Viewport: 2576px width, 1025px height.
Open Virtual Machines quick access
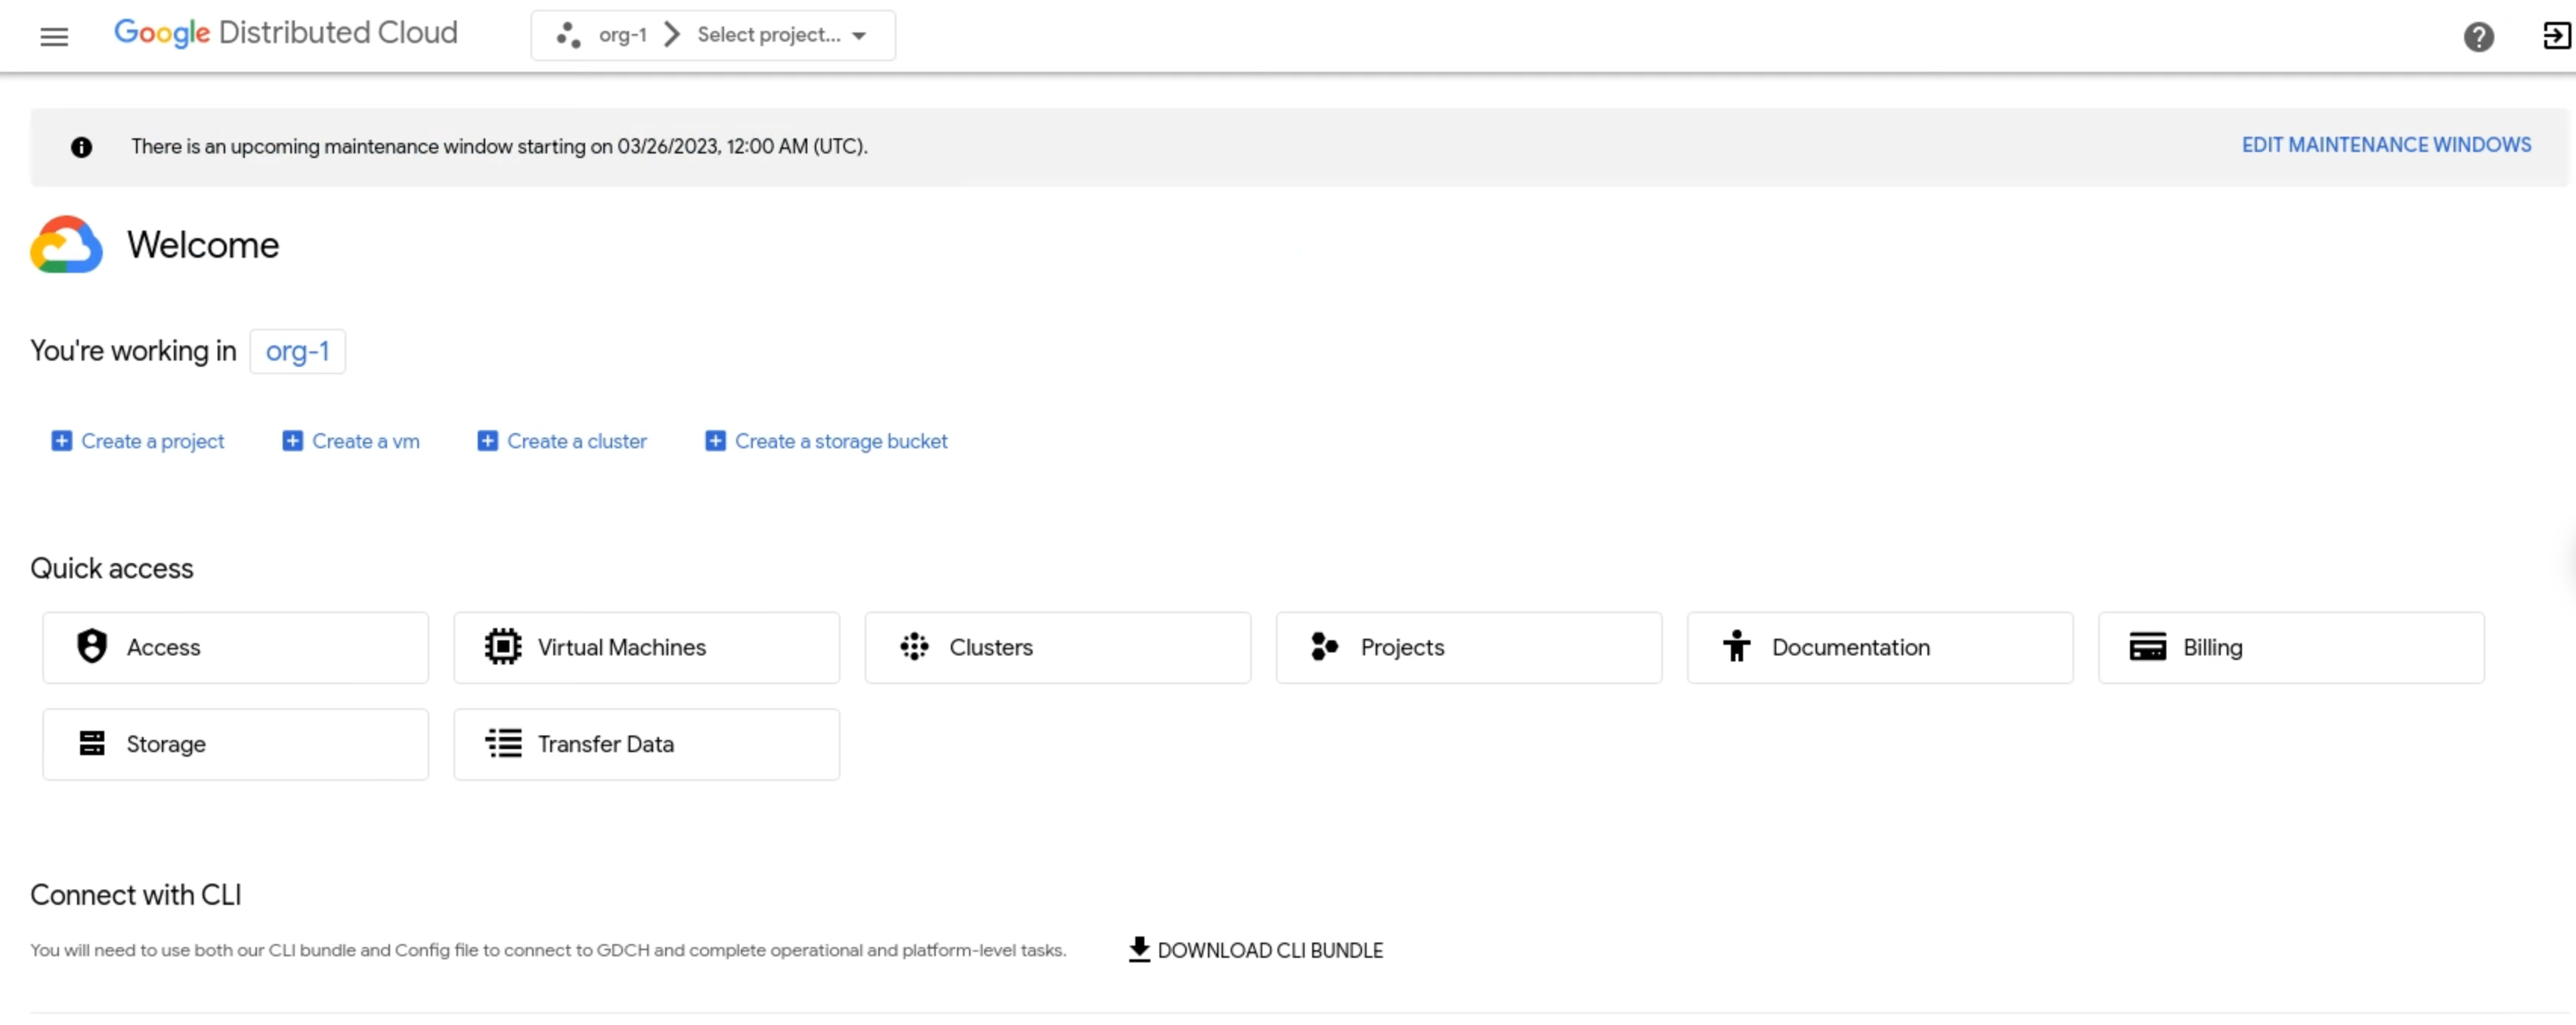click(x=646, y=646)
